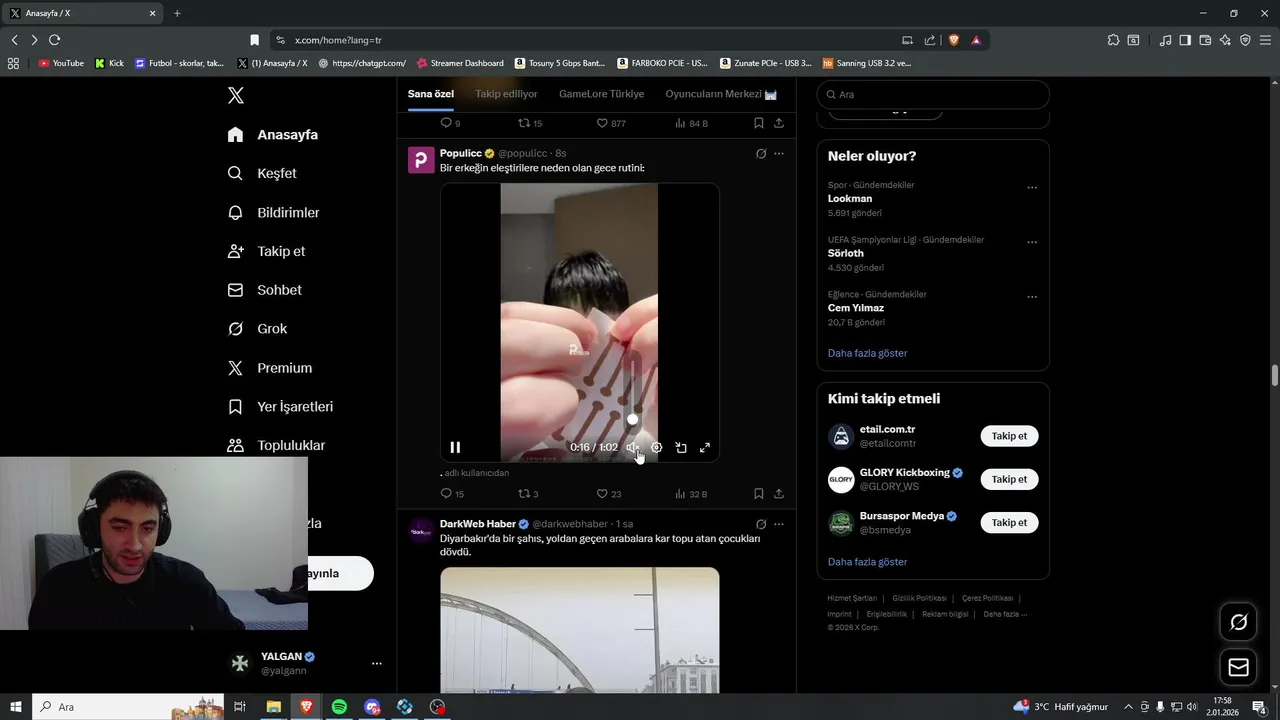
Task: Open Bildirimler in the sidebar
Action: pyautogui.click(x=273, y=212)
